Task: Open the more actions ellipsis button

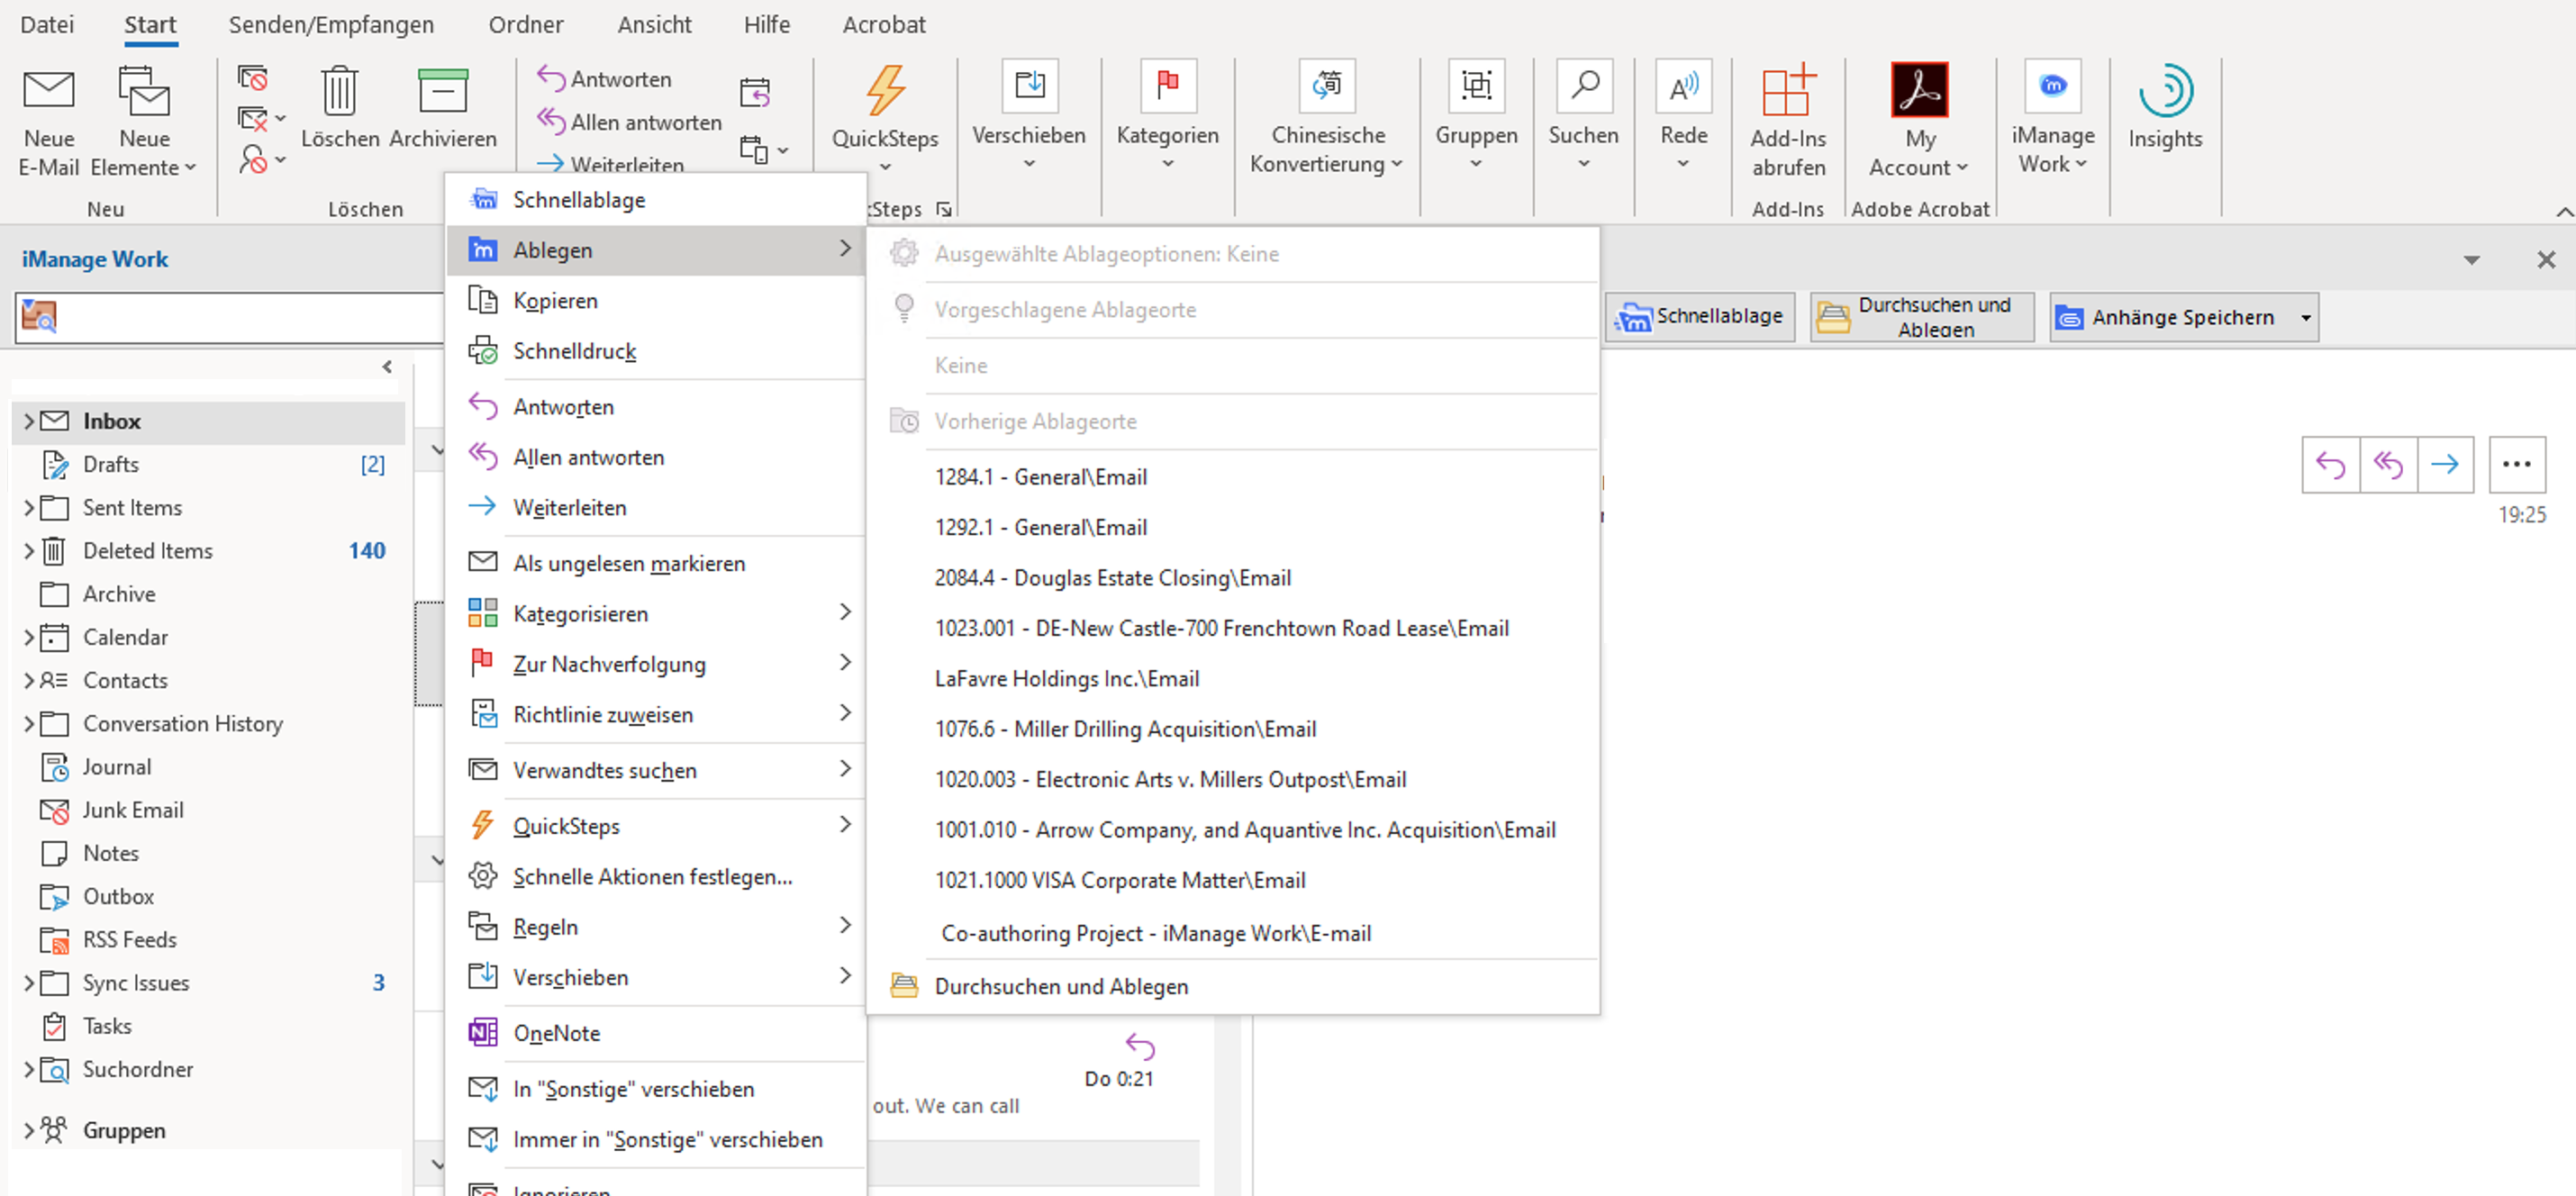Action: click(x=2516, y=464)
